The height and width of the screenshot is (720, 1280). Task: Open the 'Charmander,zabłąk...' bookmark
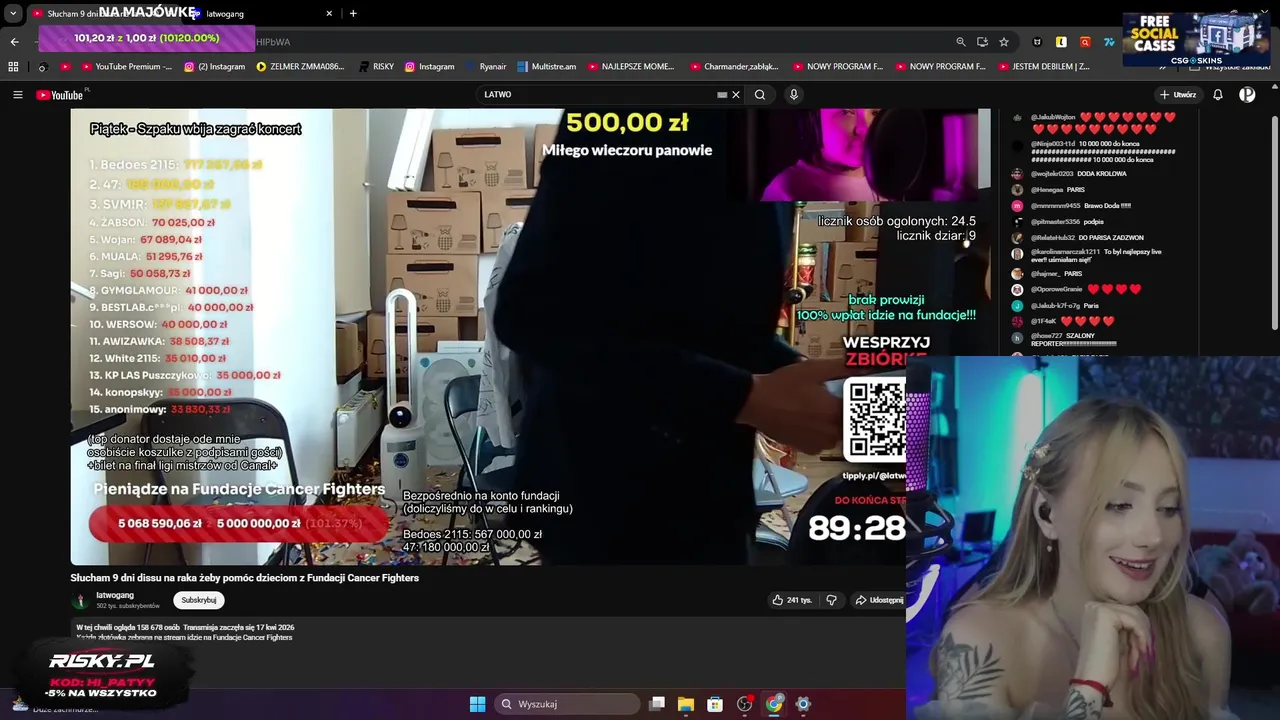point(734,66)
